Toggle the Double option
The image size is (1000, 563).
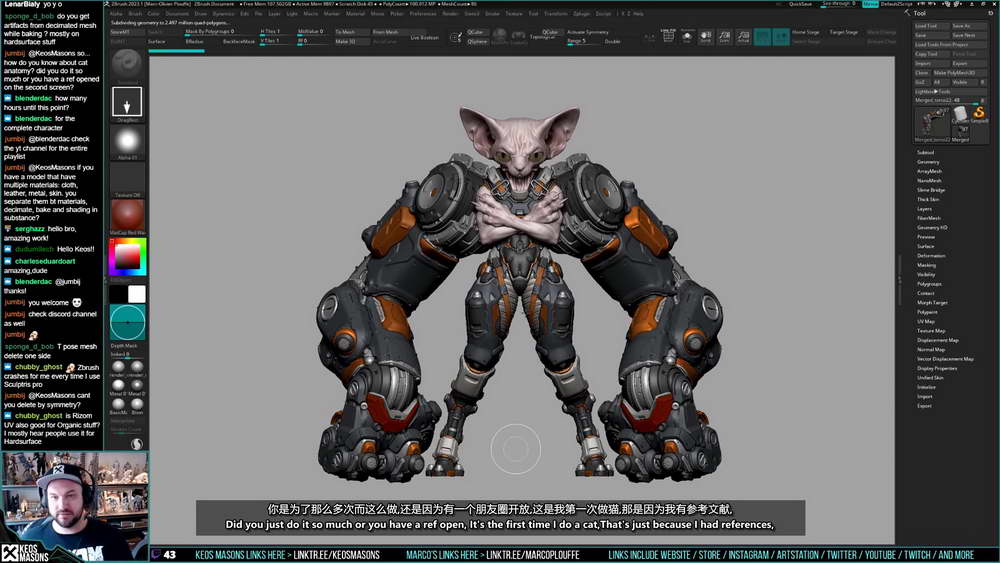(x=612, y=41)
